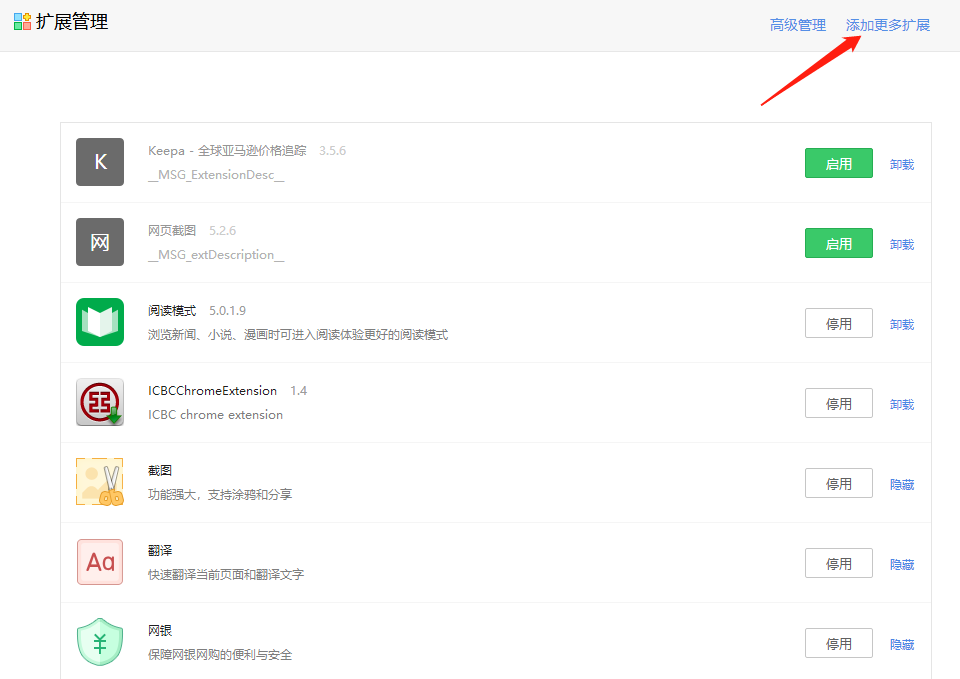Open 高级管理 in the top bar

click(797, 25)
